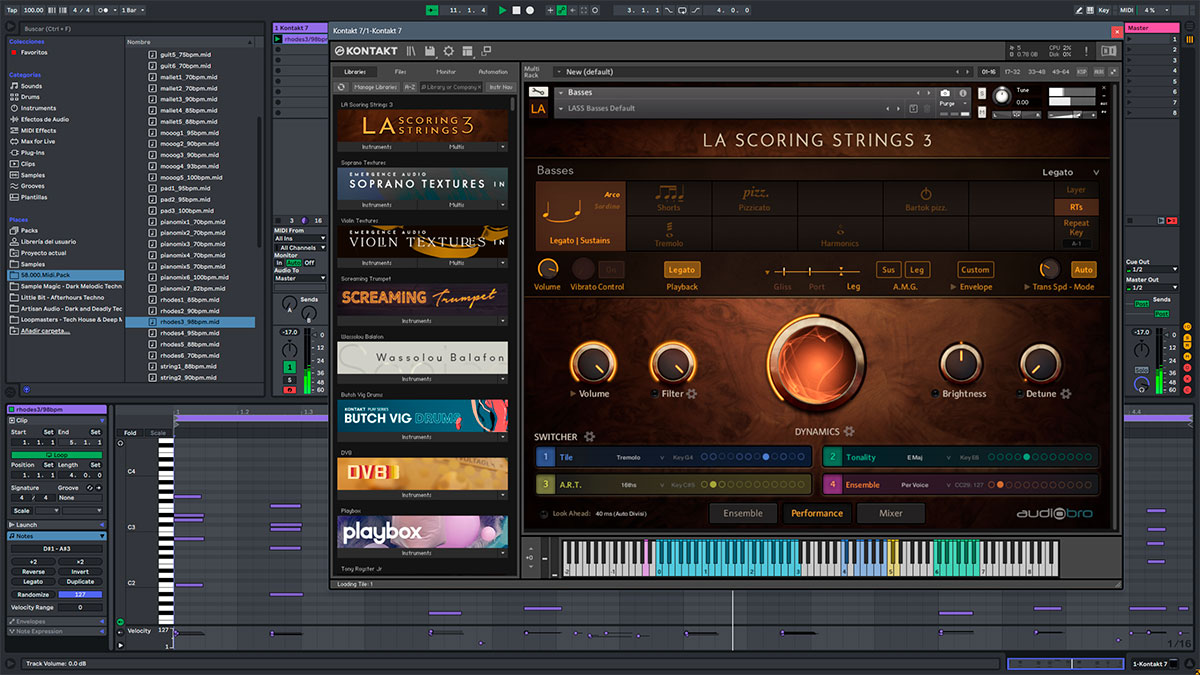Open the Legato mode dropdown
The width and height of the screenshot is (1200, 675).
tap(1070, 172)
